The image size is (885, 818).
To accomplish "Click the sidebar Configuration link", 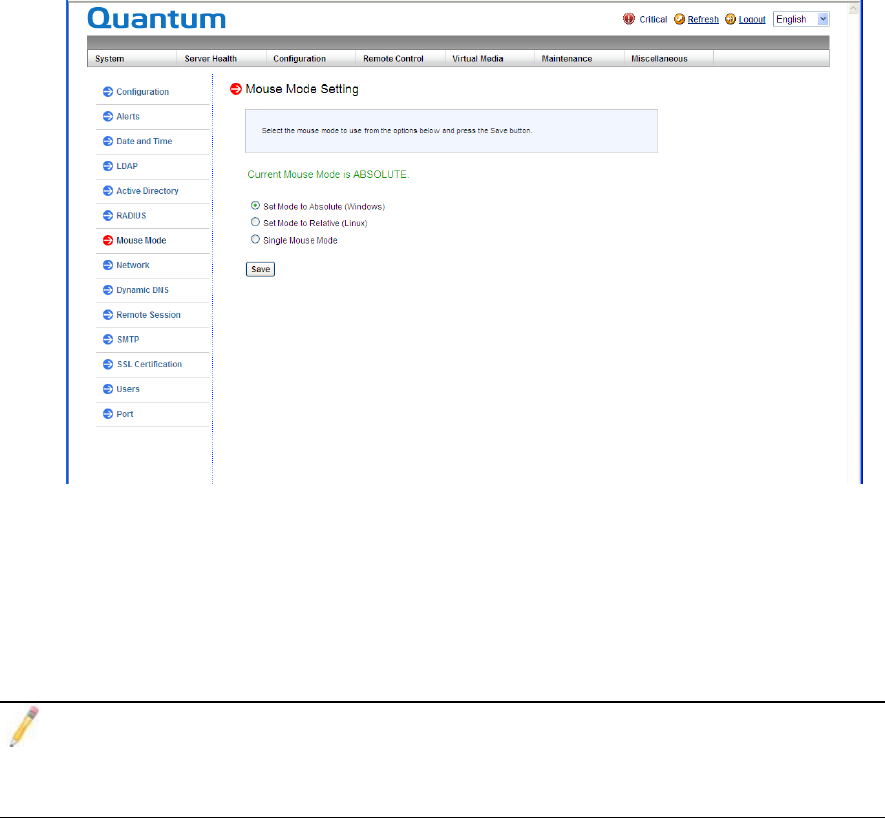I will click(x=142, y=91).
